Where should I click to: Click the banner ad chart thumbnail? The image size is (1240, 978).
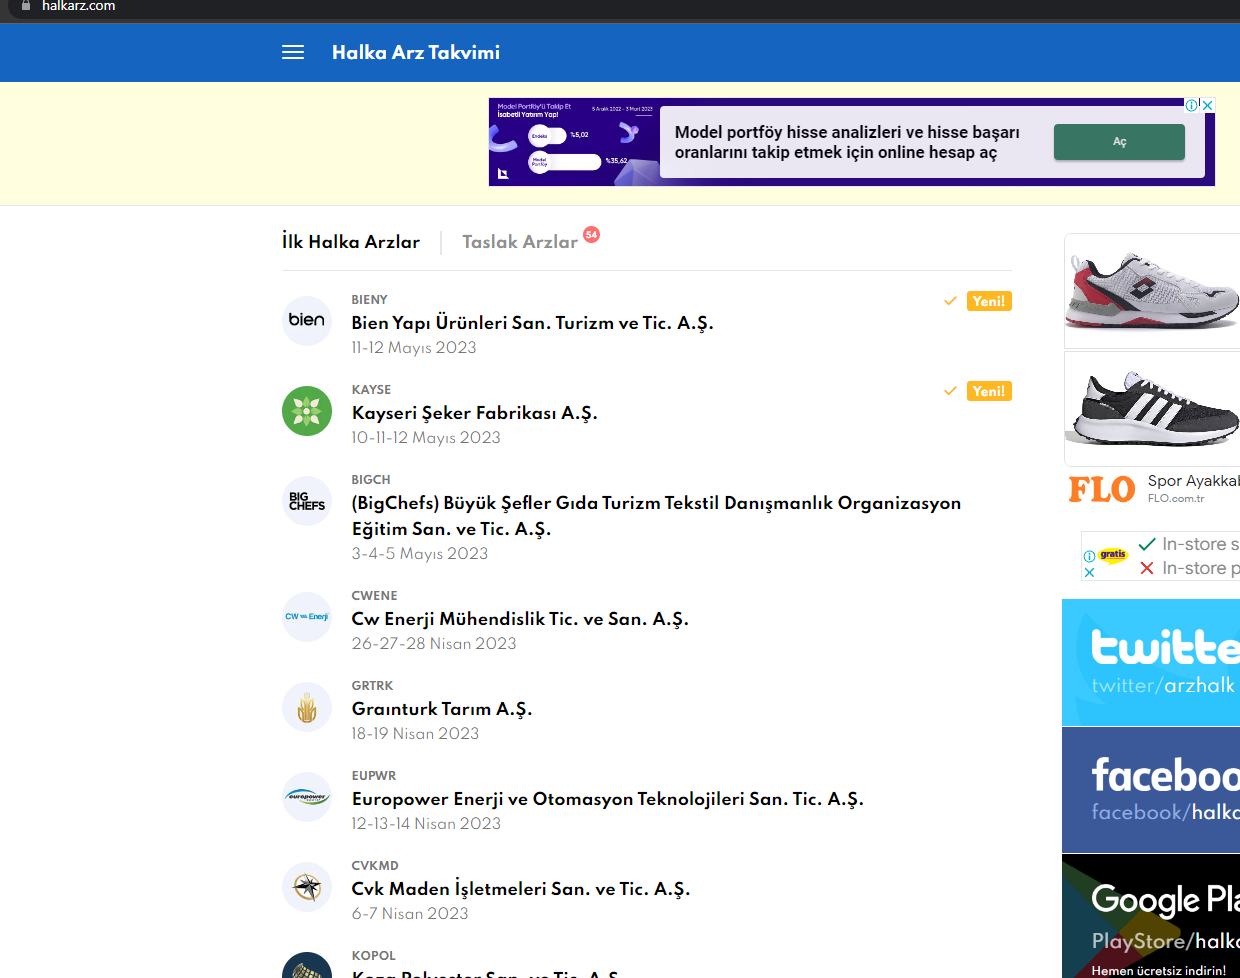(x=574, y=142)
